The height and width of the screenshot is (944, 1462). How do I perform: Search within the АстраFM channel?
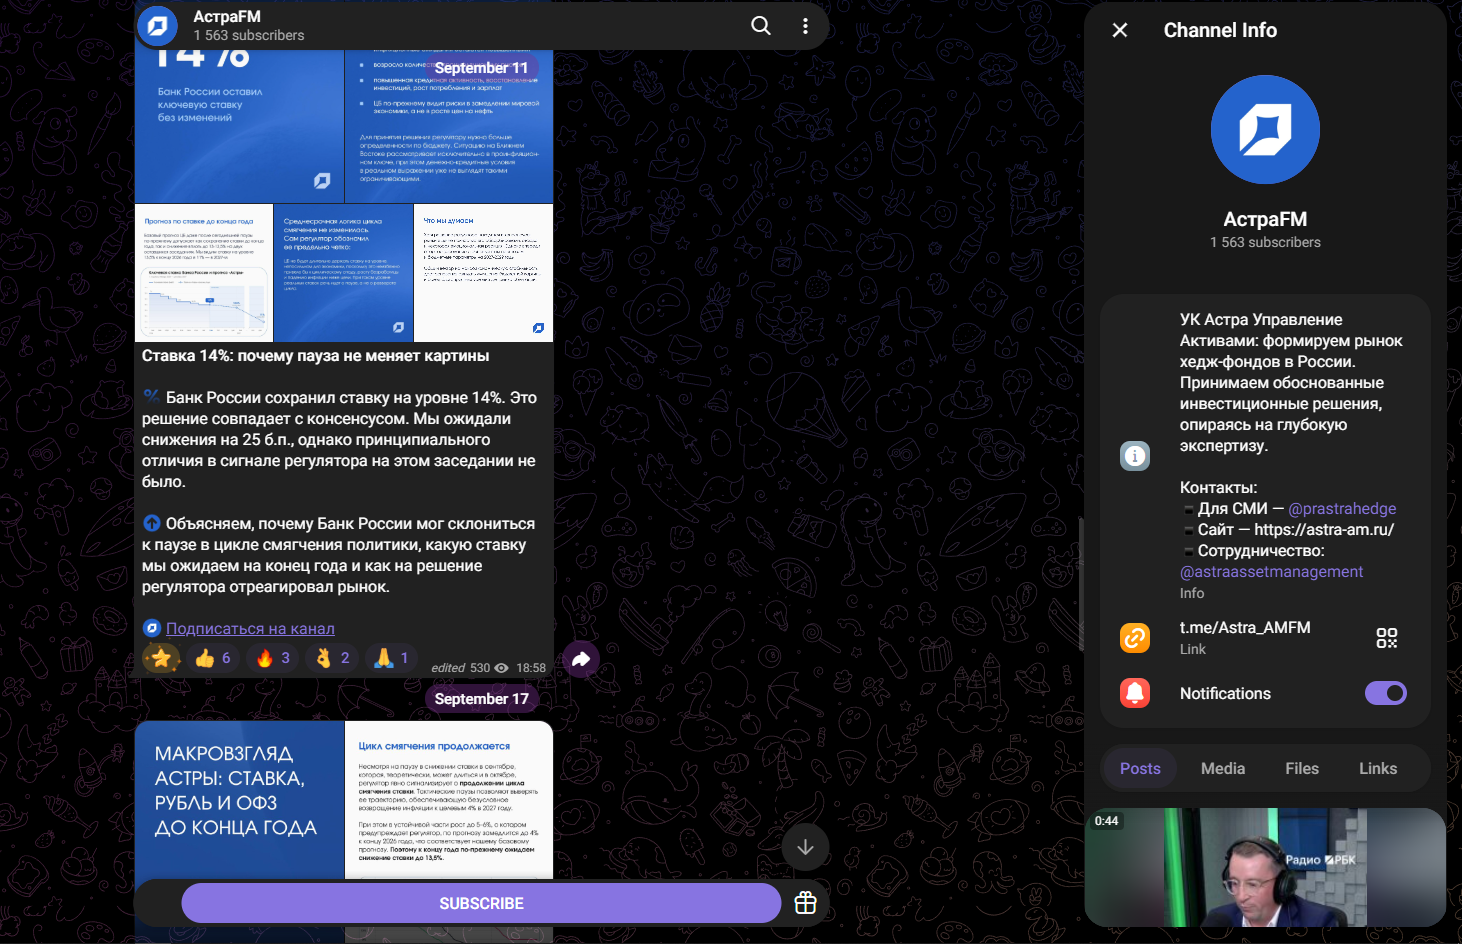[x=761, y=26]
